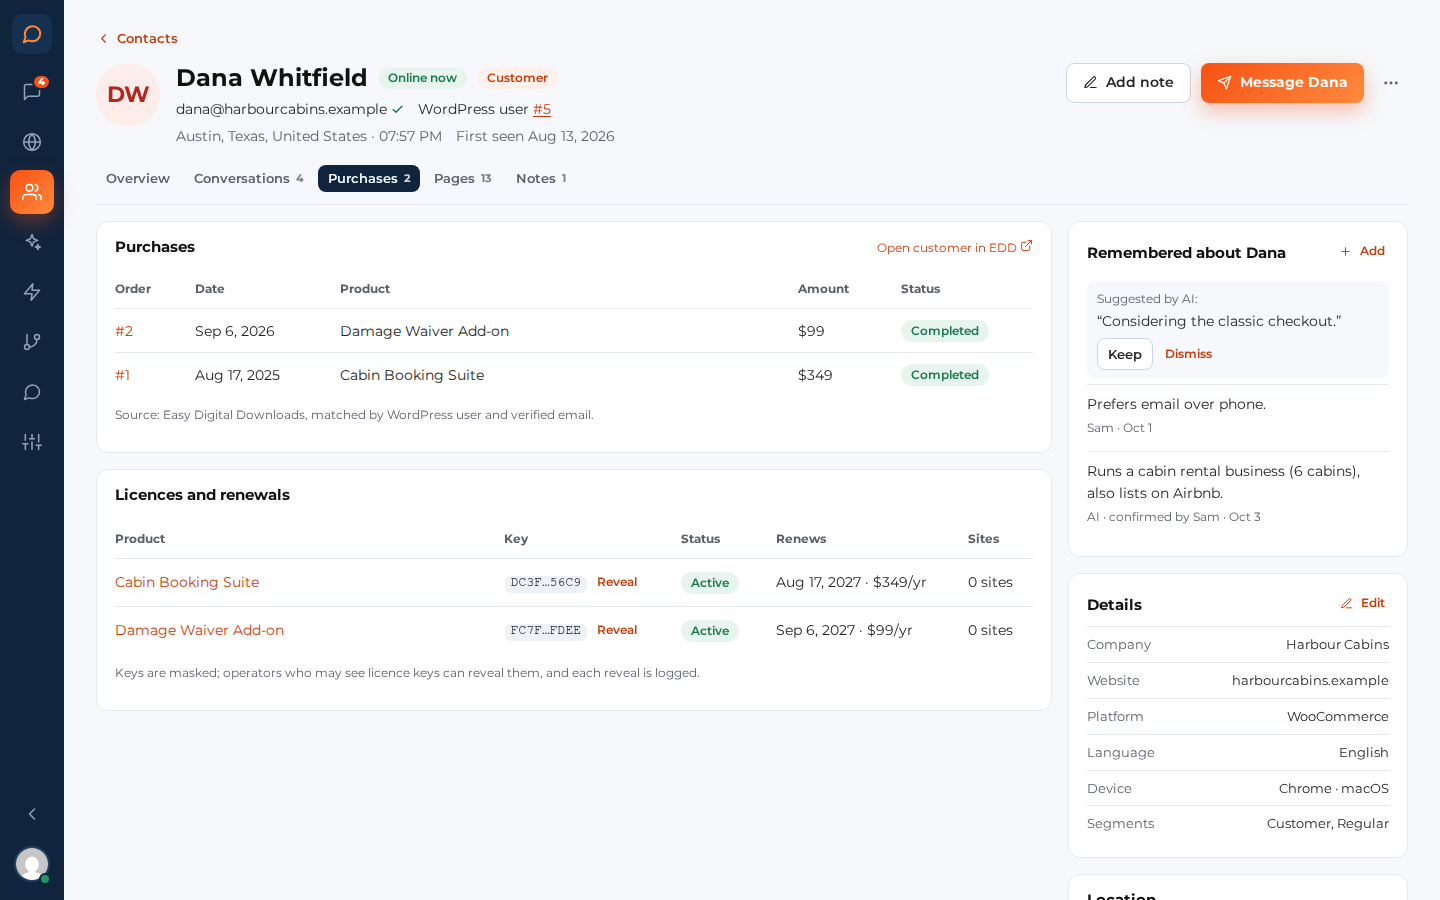Open the contacts people icon in sidebar
The image size is (1440, 900).
coord(32,192)
